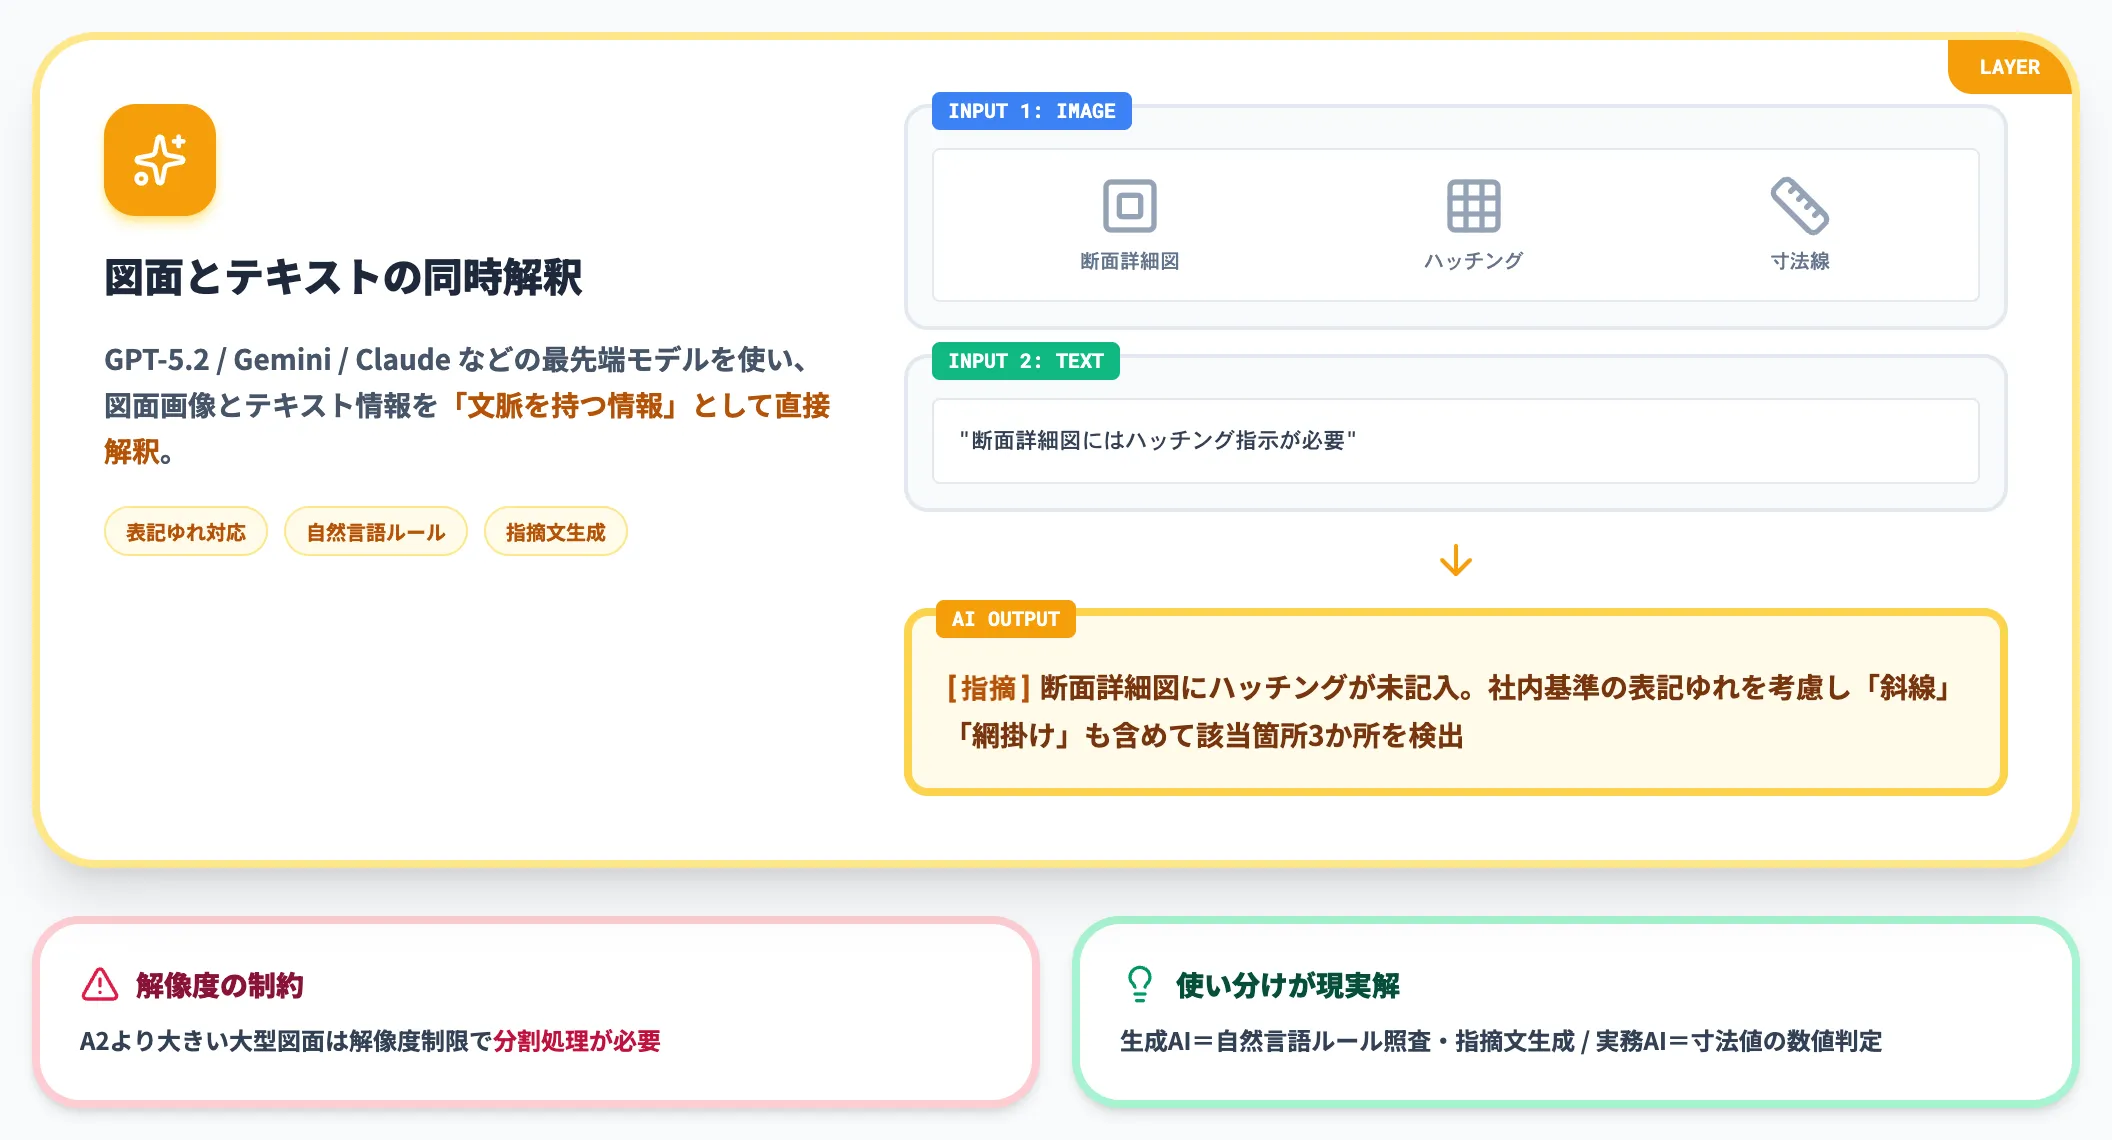Click the ハッチング grid icon

[x=1474, y=206]
